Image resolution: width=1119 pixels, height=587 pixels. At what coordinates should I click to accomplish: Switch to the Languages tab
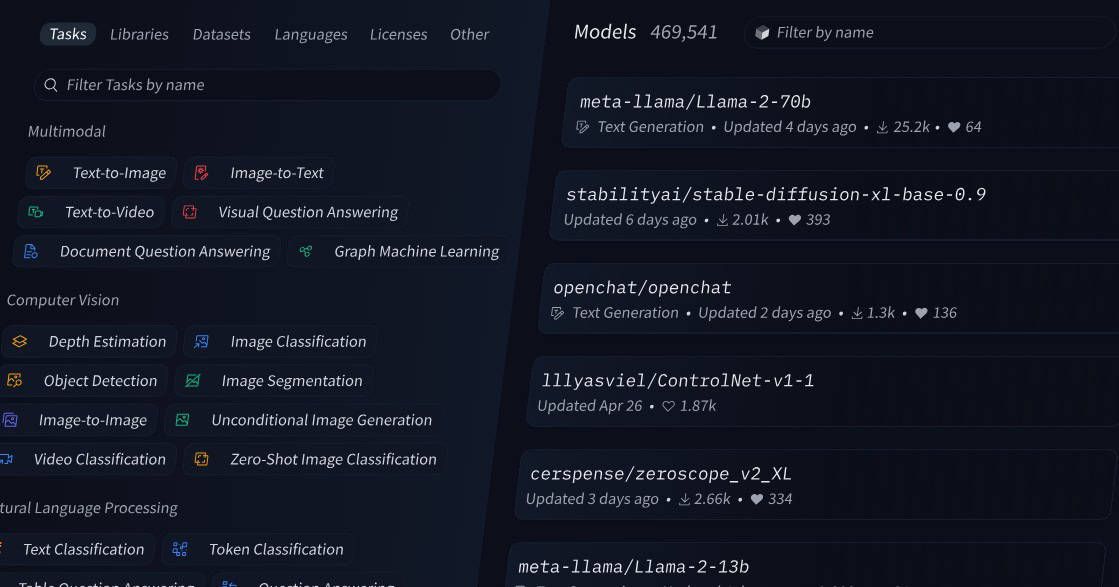click(x=310, y=34)
